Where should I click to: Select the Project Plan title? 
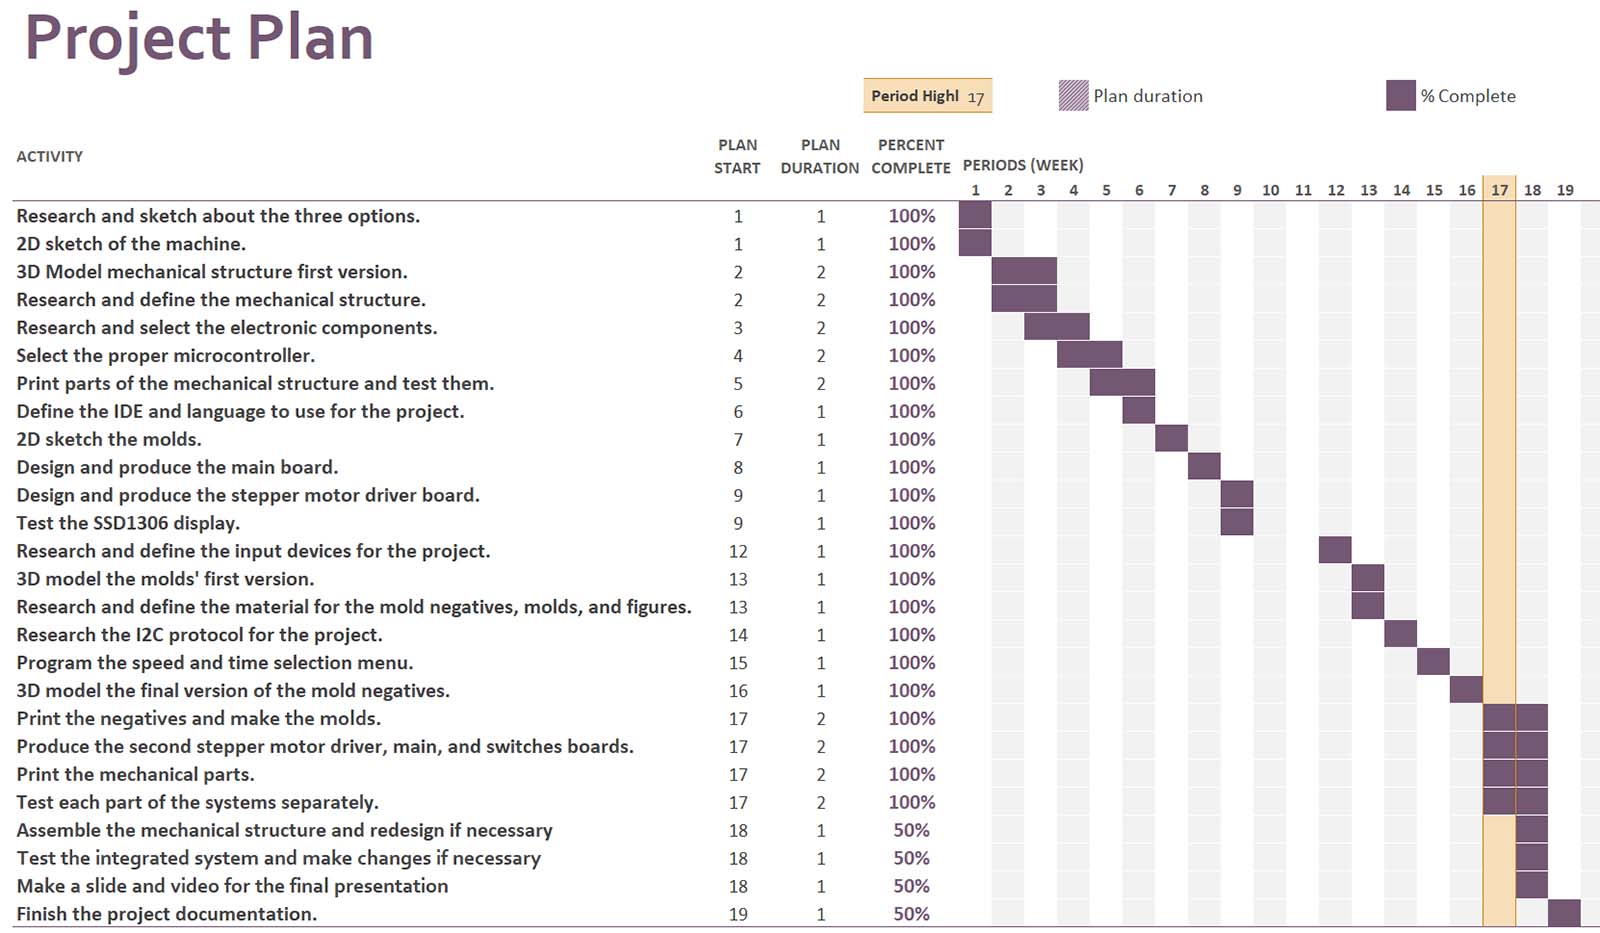[199, 39]
